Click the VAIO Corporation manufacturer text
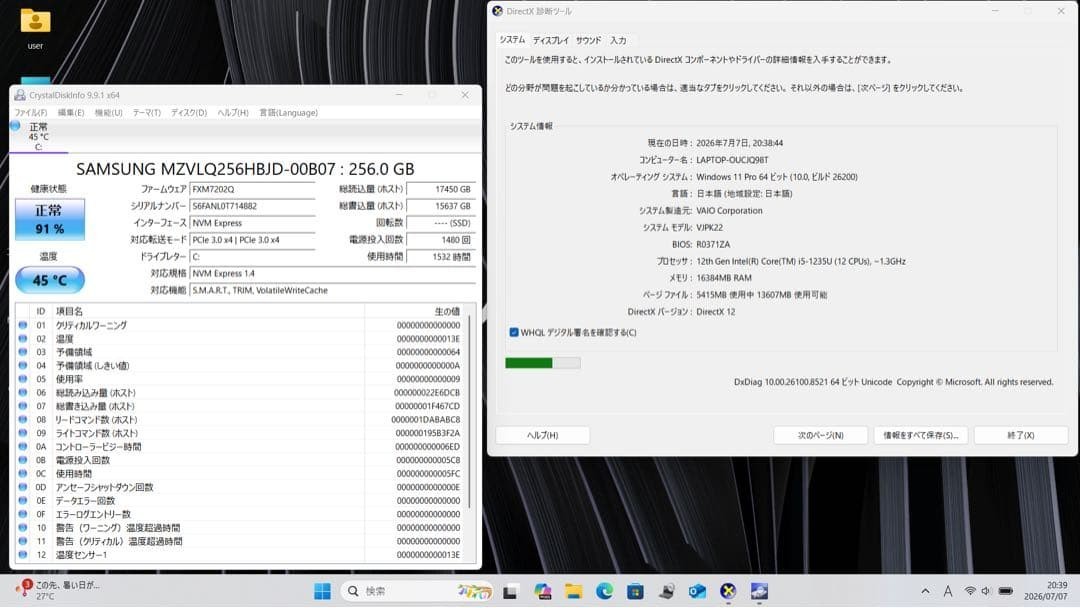Viewport: 1080px width, 608px height. [729, 211]
